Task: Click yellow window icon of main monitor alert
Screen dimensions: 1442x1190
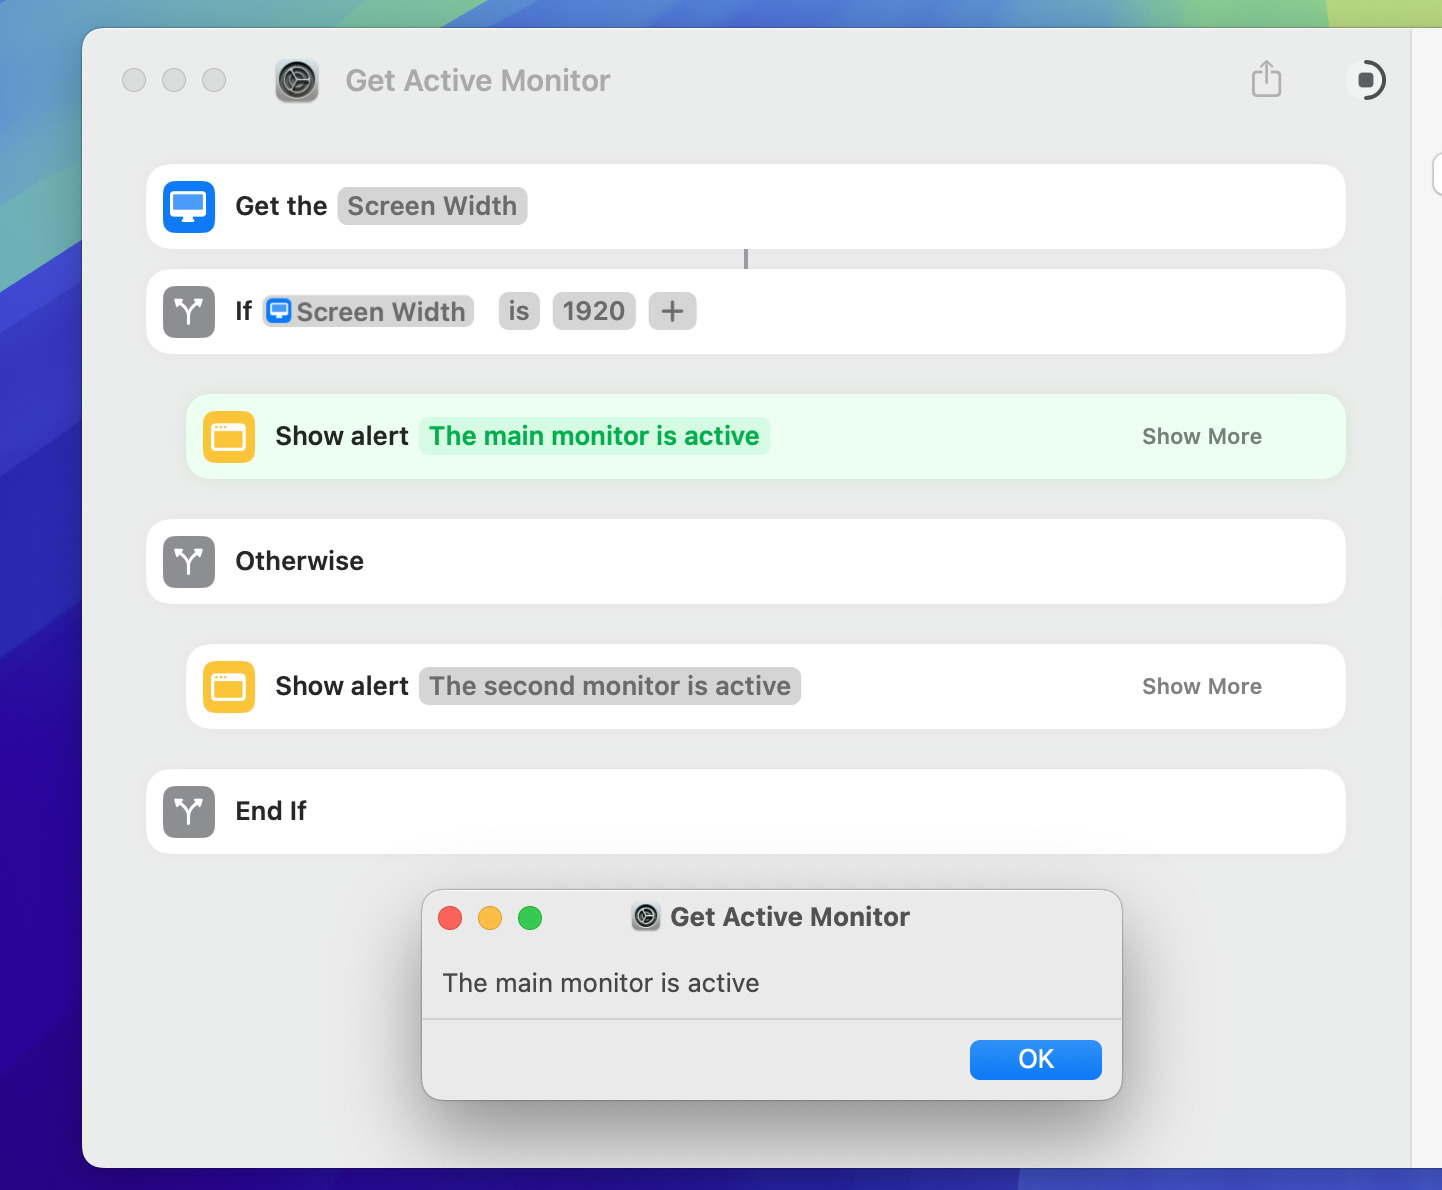Action: pyautogui.click(x=229, y=437)
